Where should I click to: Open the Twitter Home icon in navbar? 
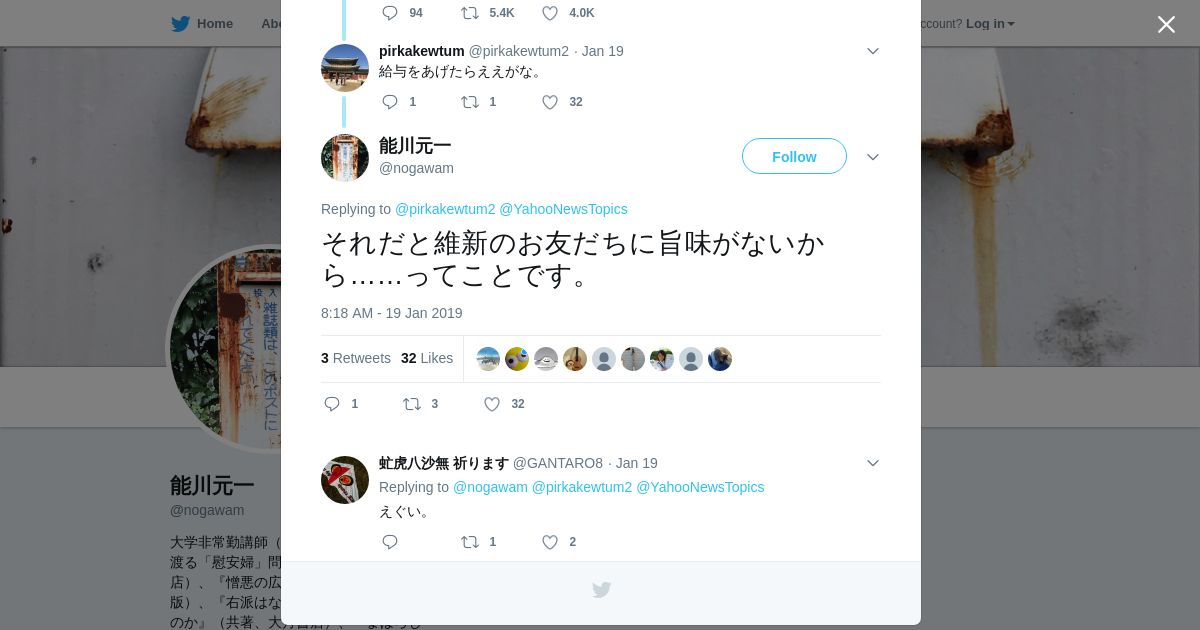(202, 23)
